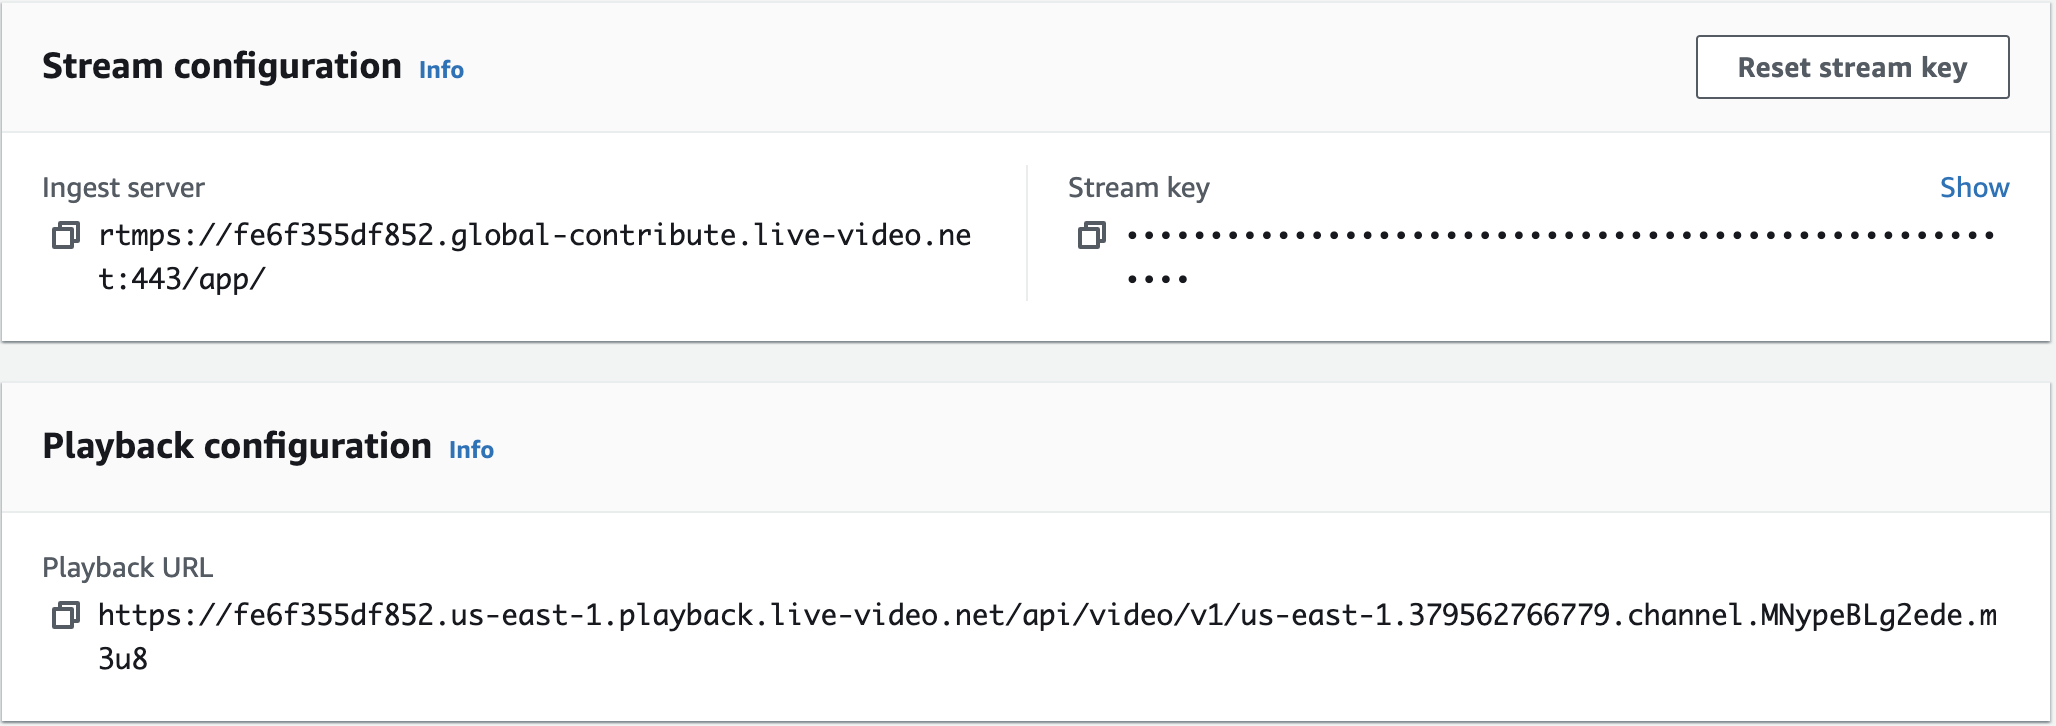The height and width of the screenshot is (726, 2056).
Task: Open Info next to Stream configuration
Action: pyautogui.click(x=441, y=70)
